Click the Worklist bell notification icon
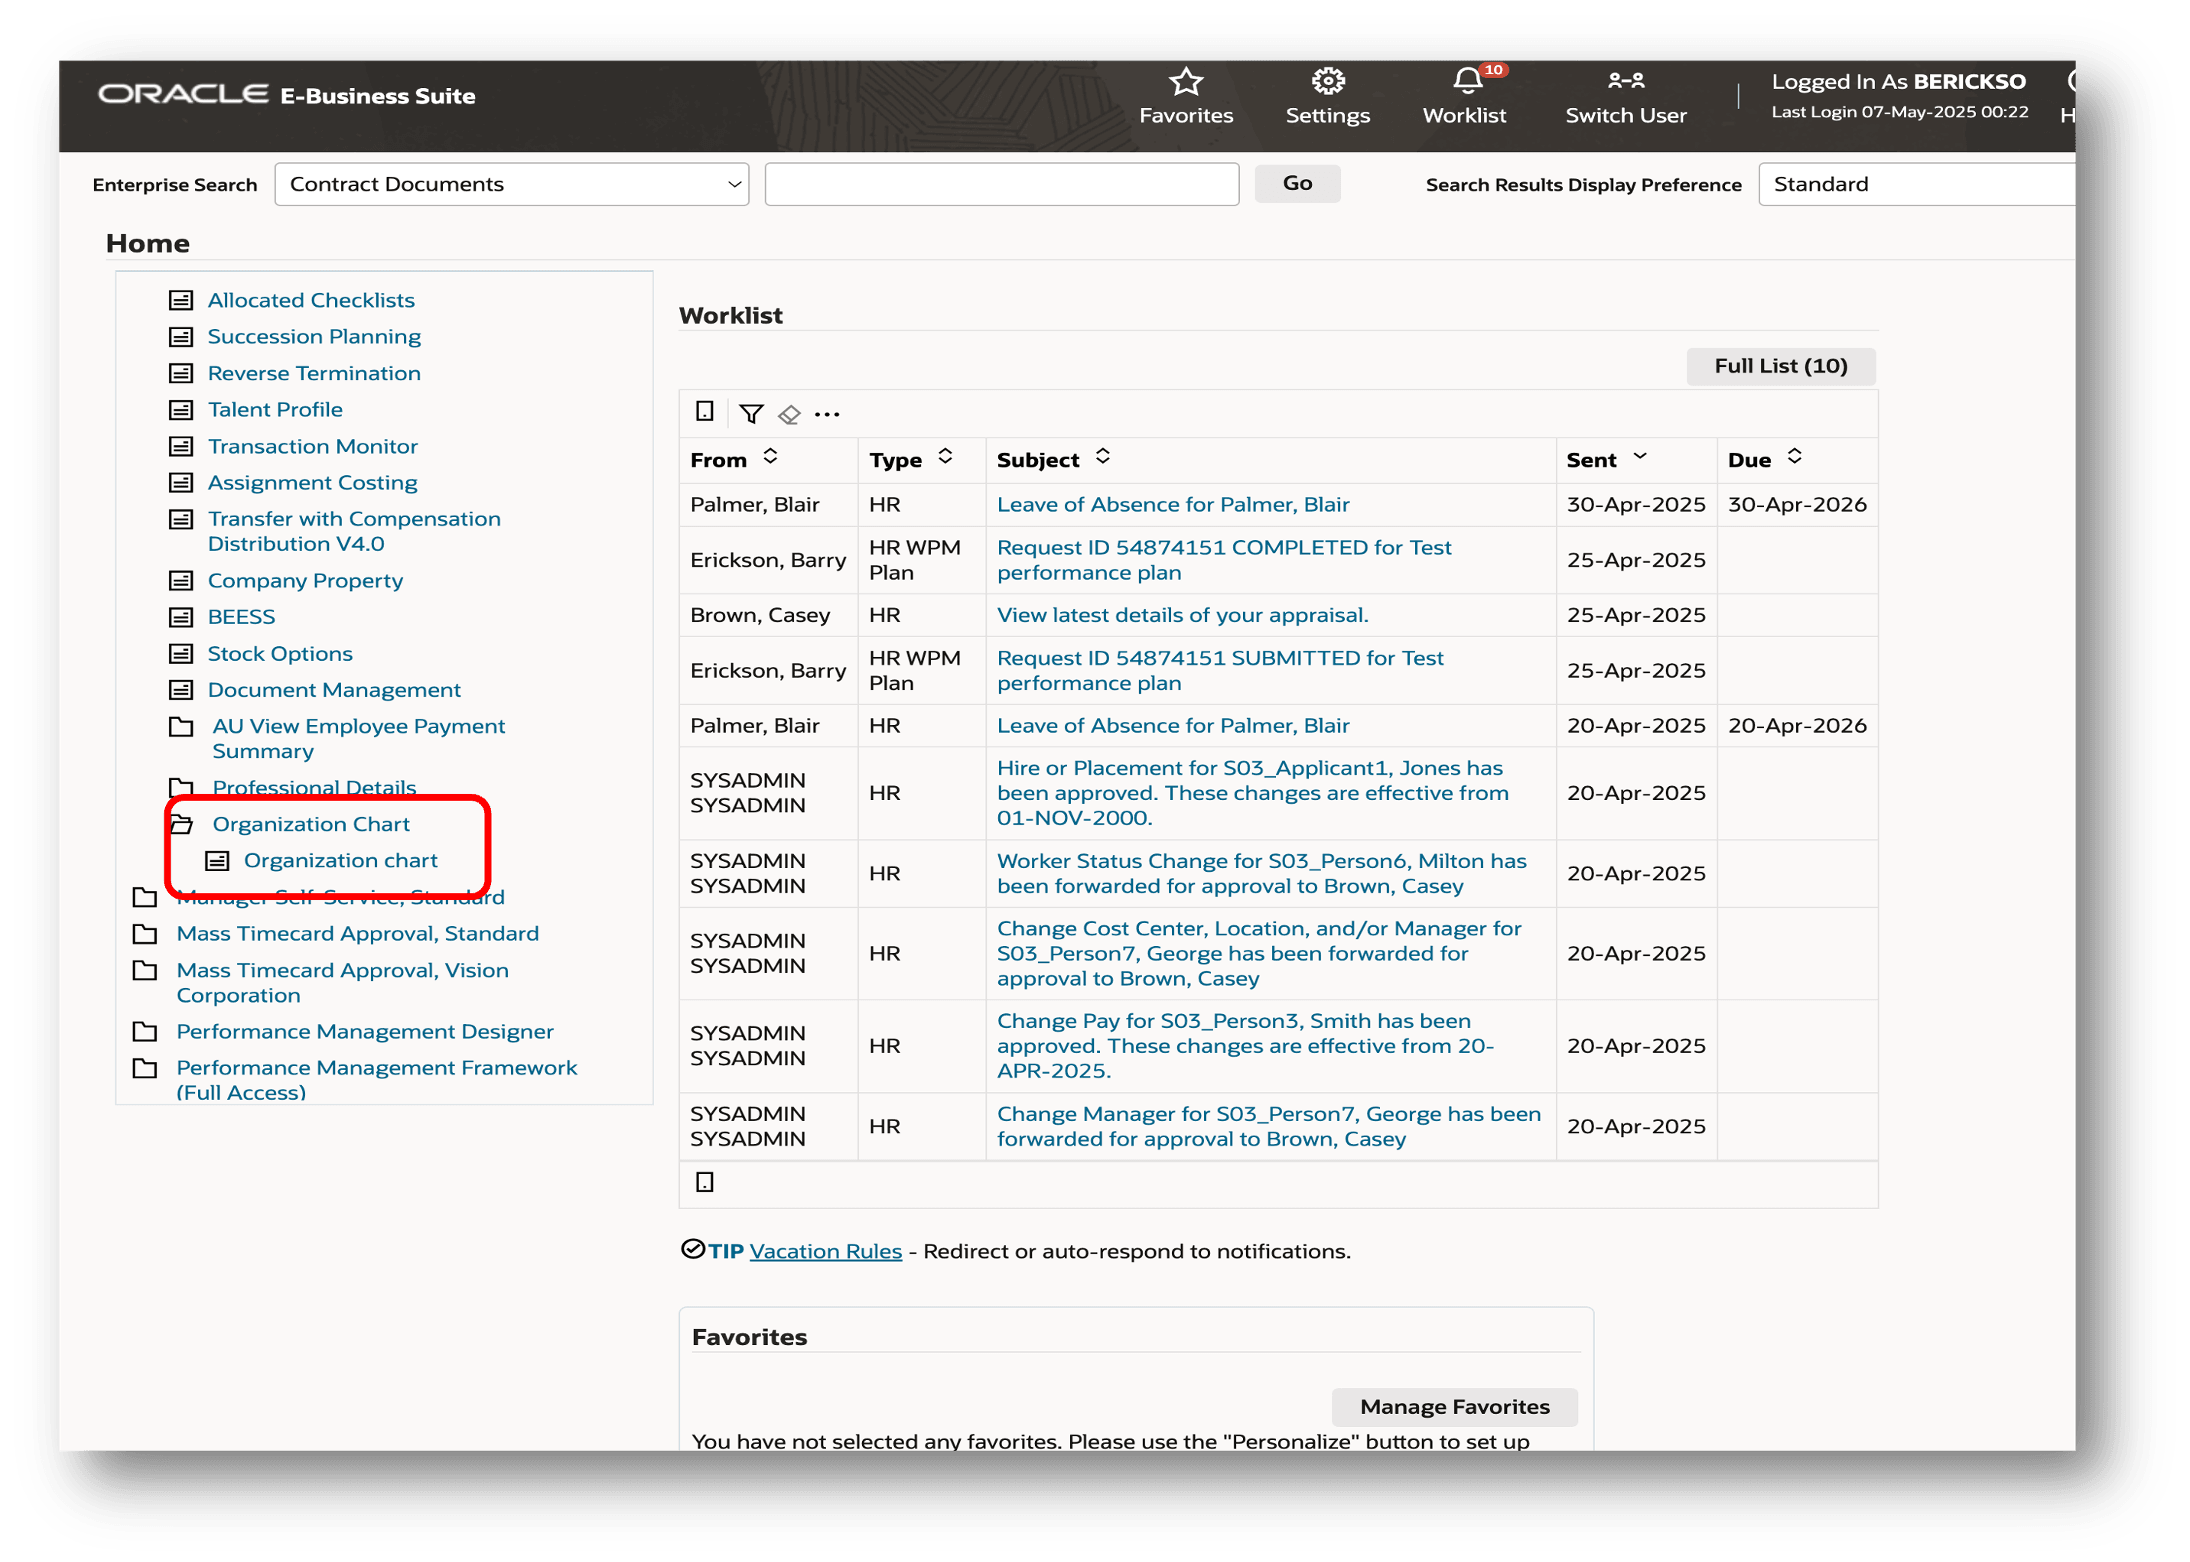 tap(1466, 82)
